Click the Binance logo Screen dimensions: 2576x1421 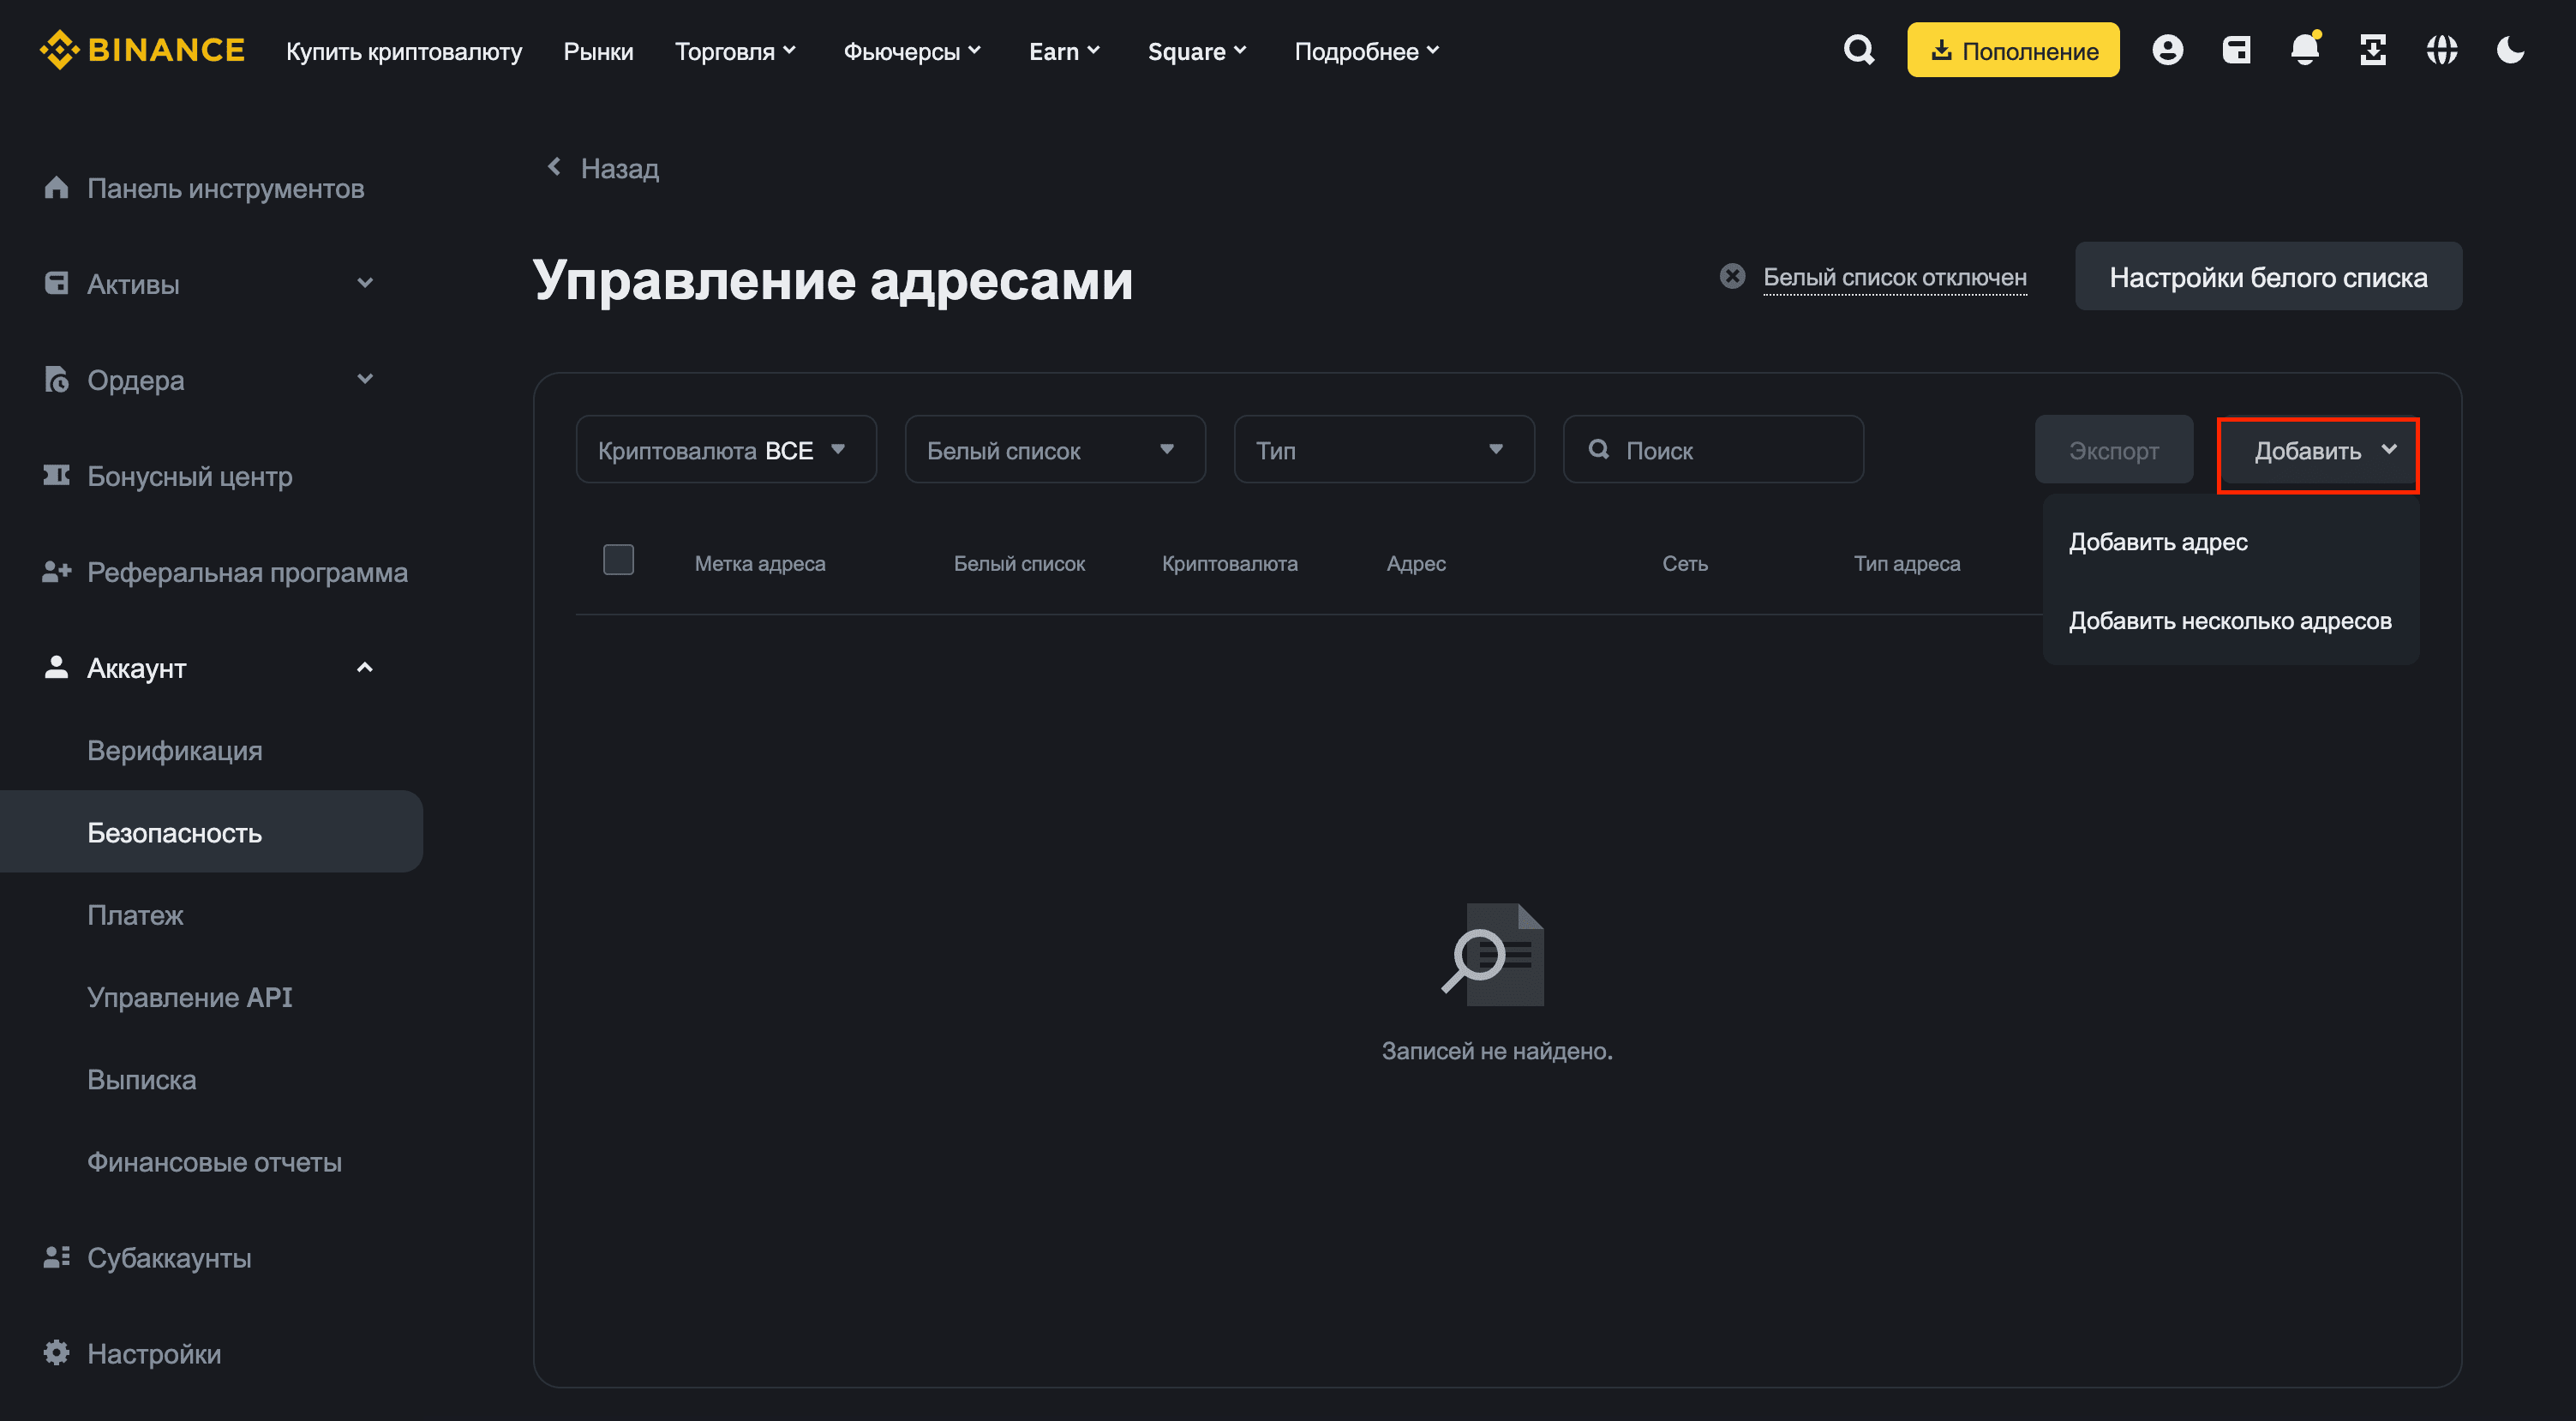pos(142,50)
